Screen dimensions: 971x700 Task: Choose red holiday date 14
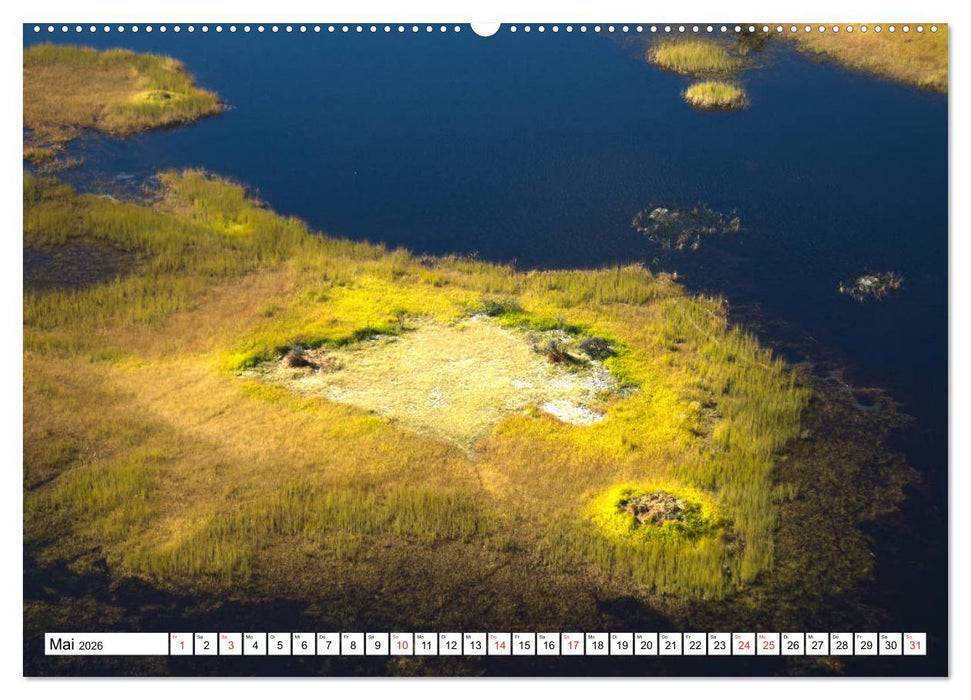point(499,645)
